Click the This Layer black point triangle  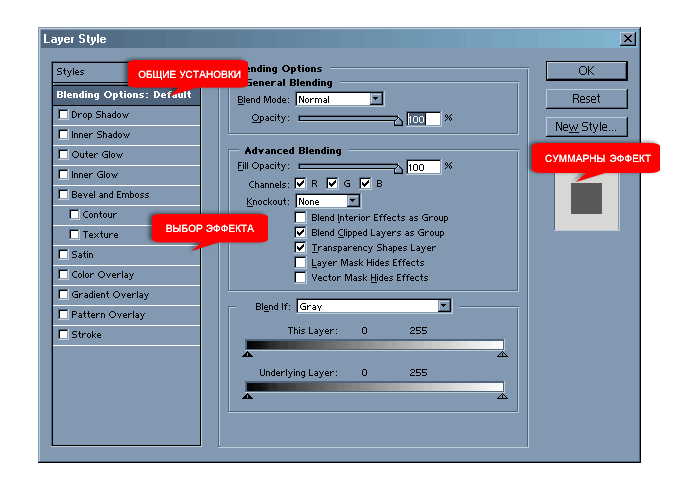tap(248, 353)
